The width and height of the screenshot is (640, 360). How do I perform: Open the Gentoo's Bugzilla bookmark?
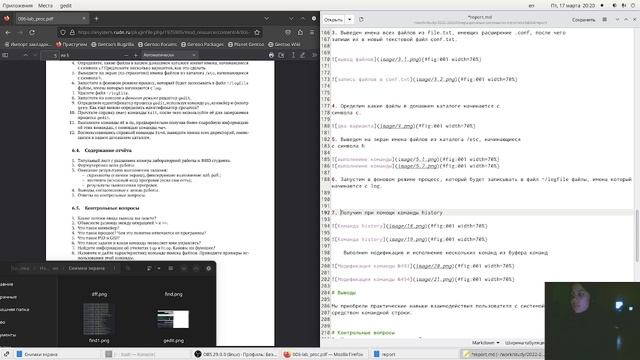coord(113,44)
